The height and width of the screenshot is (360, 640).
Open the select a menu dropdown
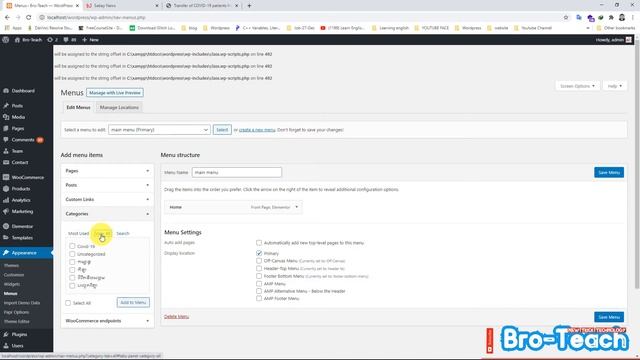coord(159,130)
